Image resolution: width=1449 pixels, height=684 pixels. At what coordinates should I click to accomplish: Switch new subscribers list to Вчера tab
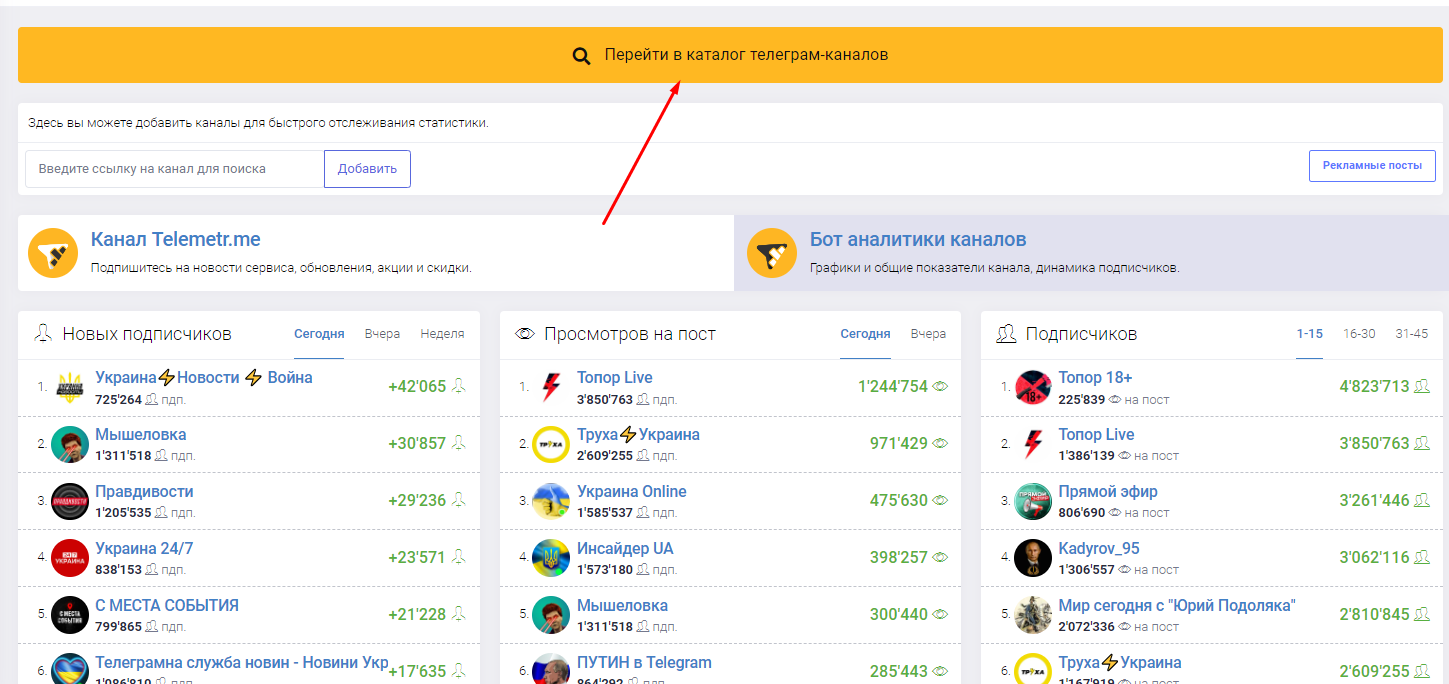pyautogui.click(x=382, y=334)
